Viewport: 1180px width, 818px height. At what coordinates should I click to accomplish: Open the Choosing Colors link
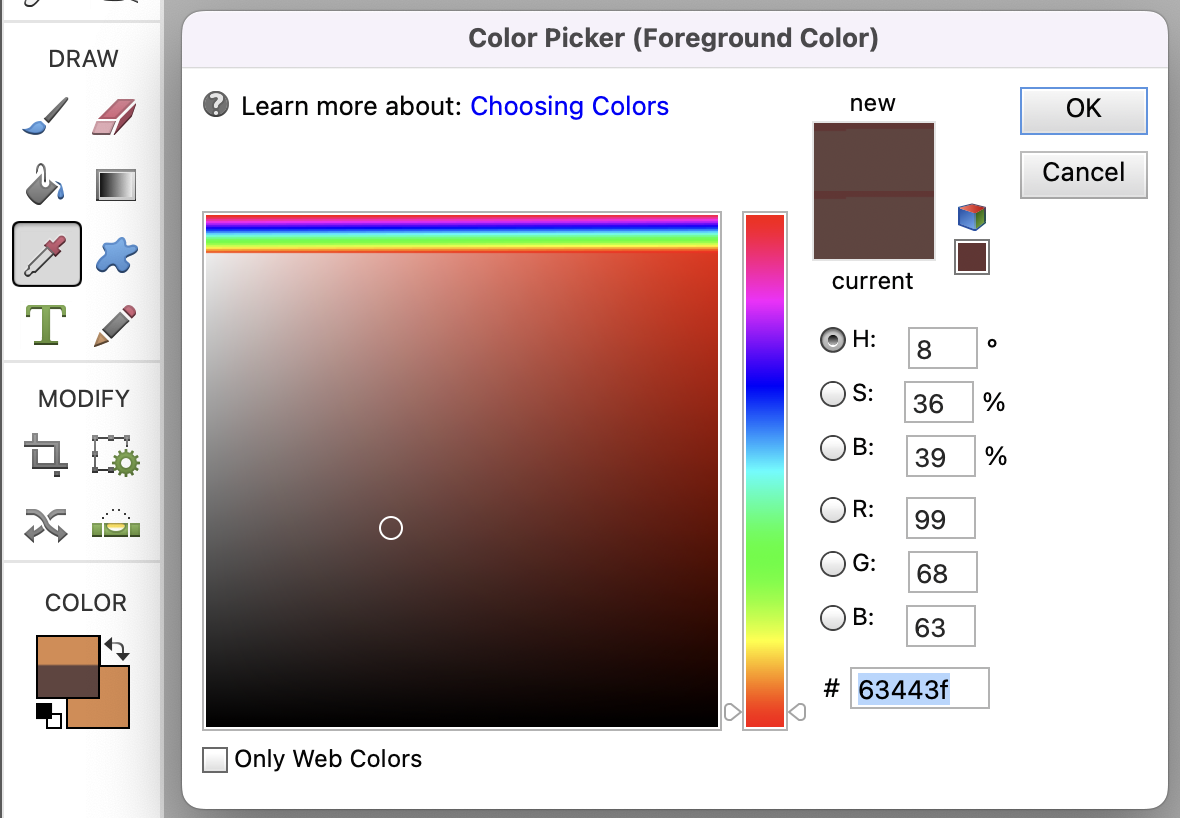tap(569, 105)
